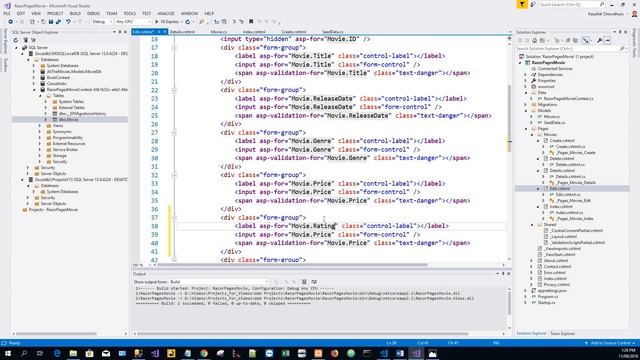Toggle Preview Selected Items in Solution Explorer
Screen dimensions: 640x360
point(608,40)
